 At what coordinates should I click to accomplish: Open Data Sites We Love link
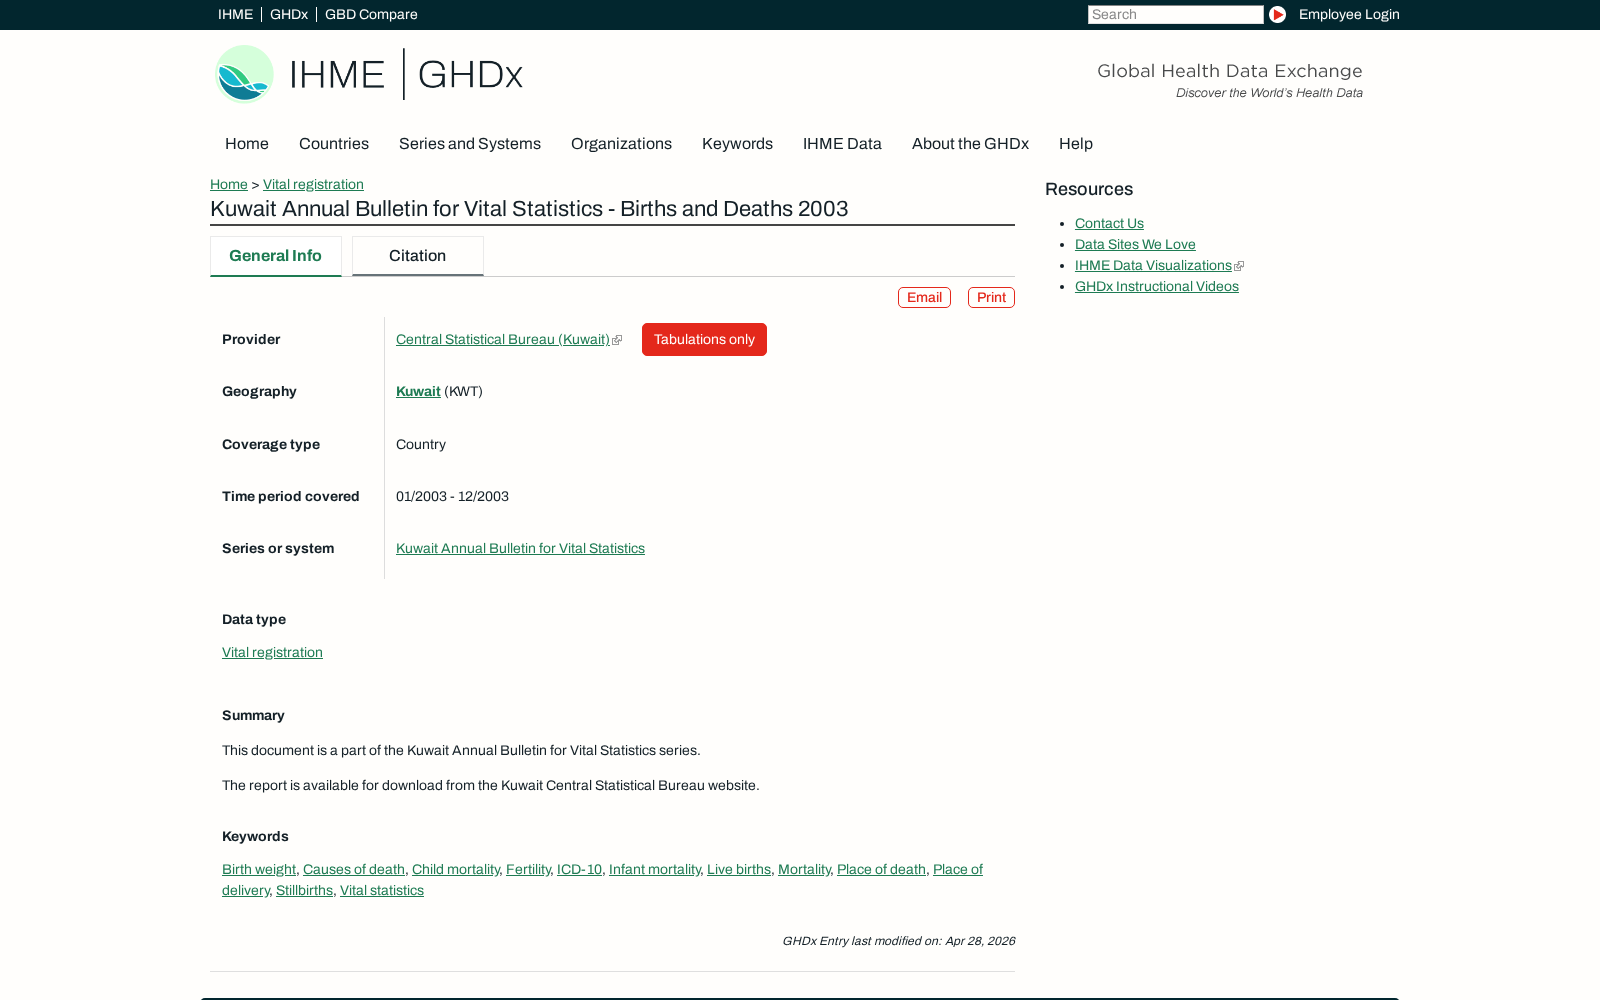pyautogui.click(x=1135, y=245)
